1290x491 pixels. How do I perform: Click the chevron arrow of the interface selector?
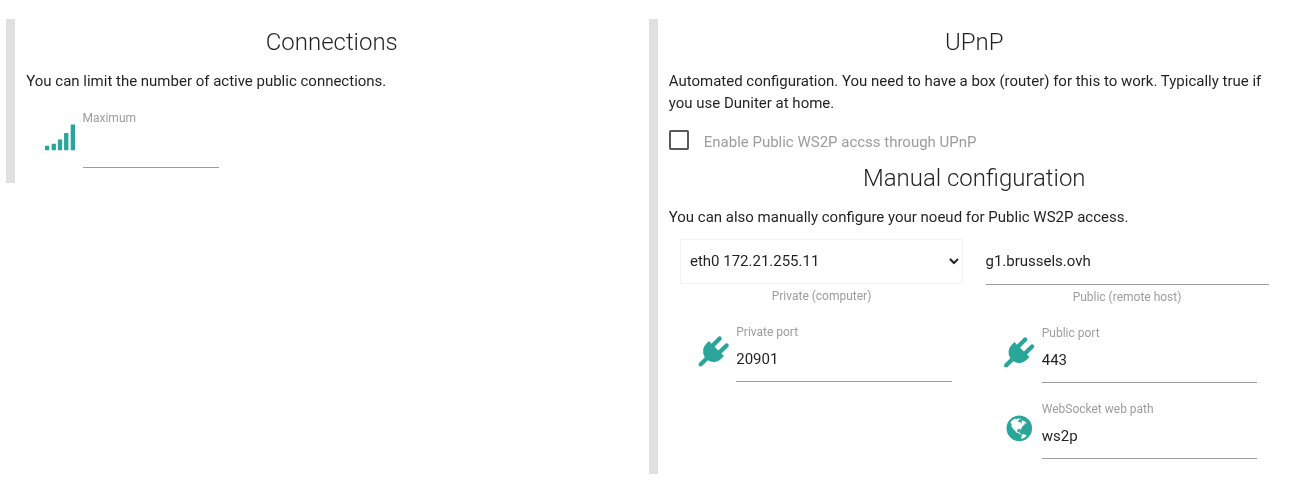point(951,261)
